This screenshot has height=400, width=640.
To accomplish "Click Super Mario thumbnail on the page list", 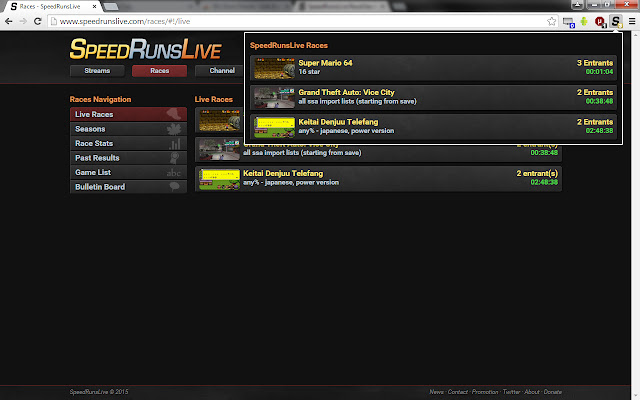I will coord(220,120).
